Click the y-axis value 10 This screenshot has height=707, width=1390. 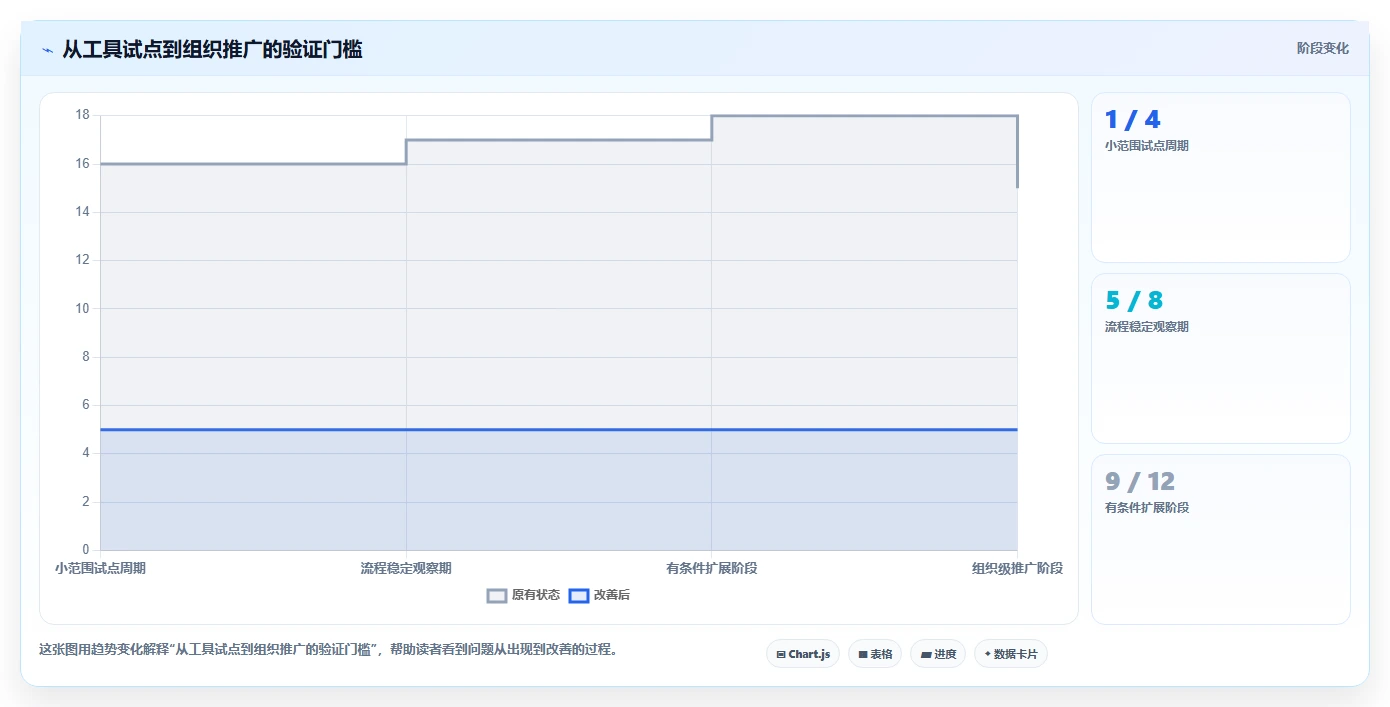[83, 308]
